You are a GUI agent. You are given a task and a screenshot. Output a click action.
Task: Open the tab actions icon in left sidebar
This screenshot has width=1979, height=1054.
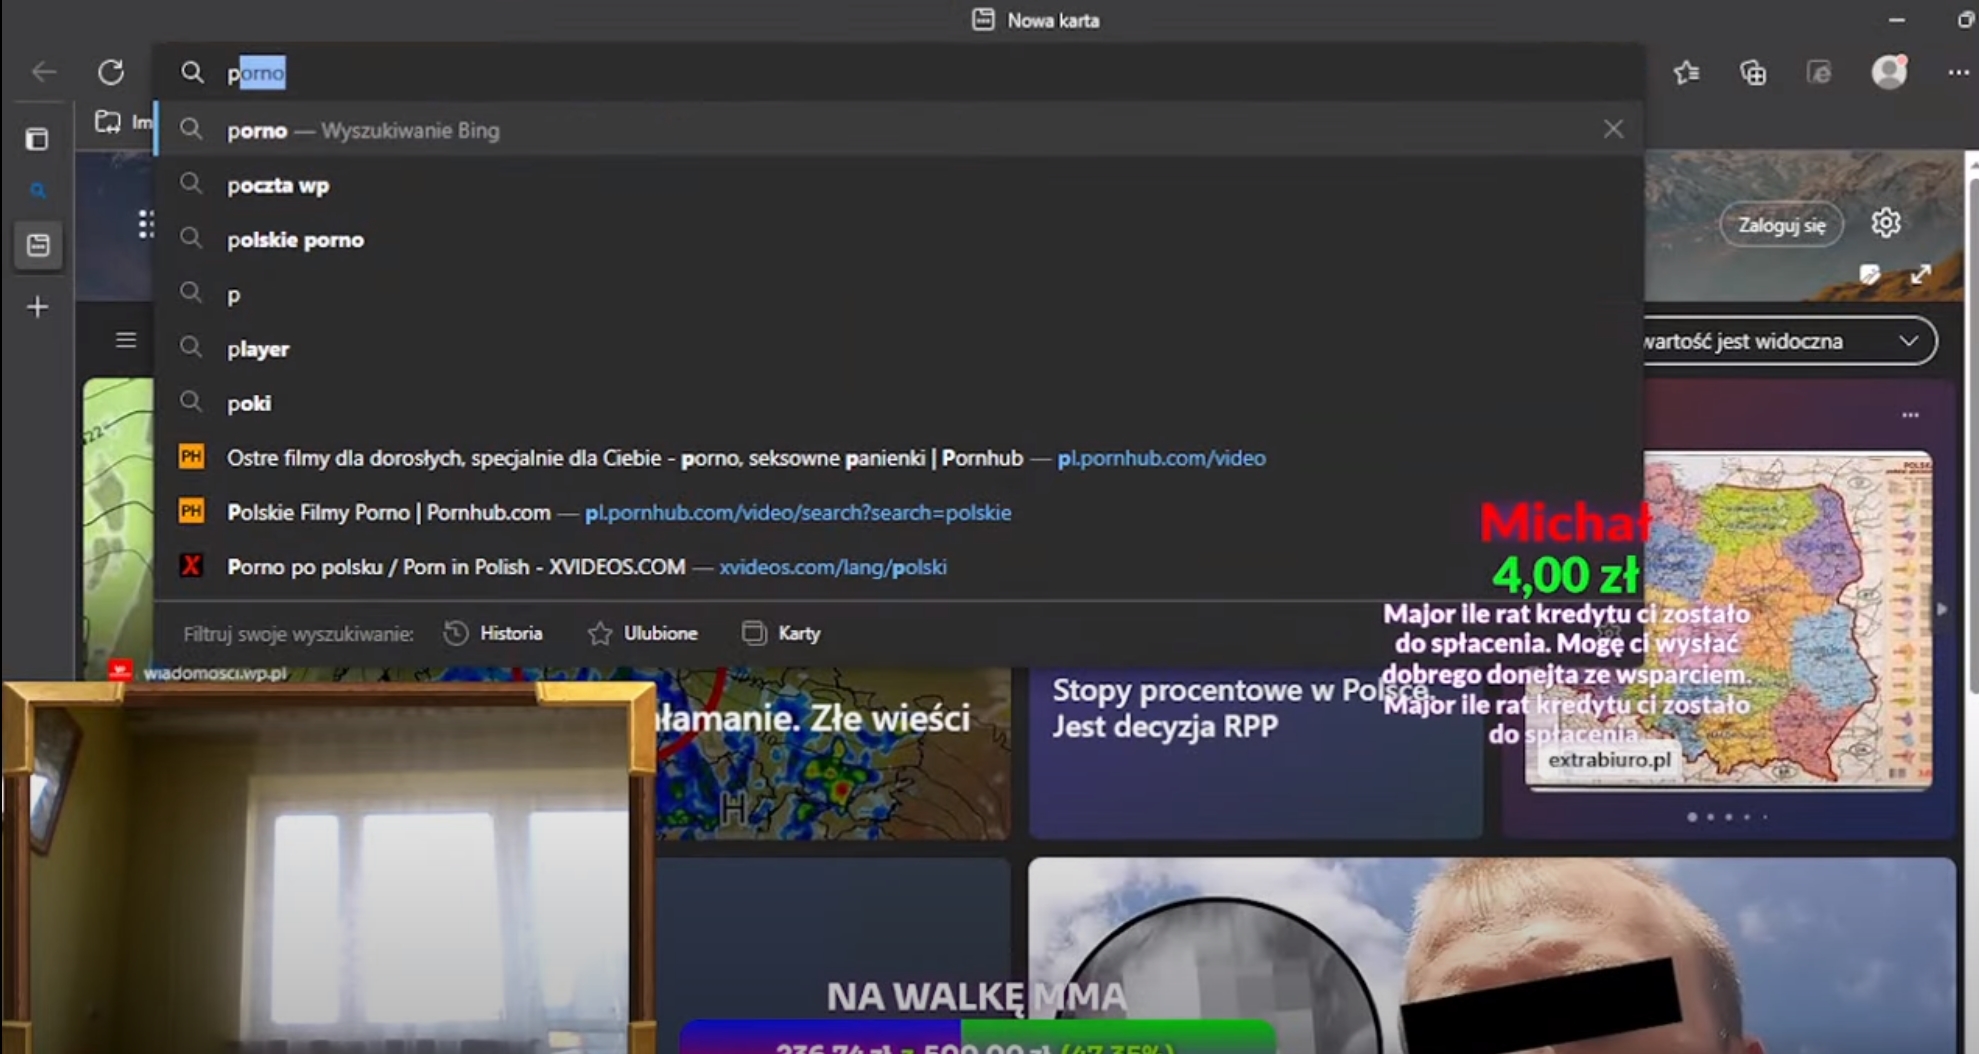click(x=37, y=139)
